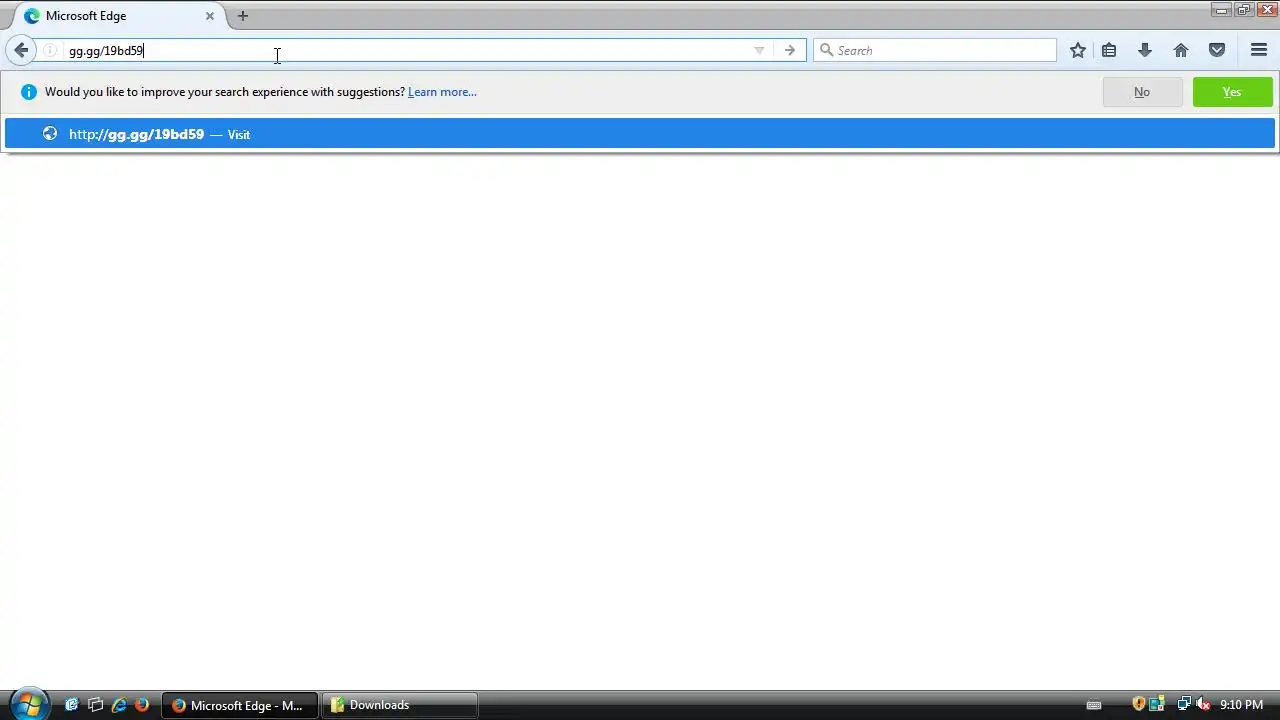Click the Learn more link

(442, 92)
